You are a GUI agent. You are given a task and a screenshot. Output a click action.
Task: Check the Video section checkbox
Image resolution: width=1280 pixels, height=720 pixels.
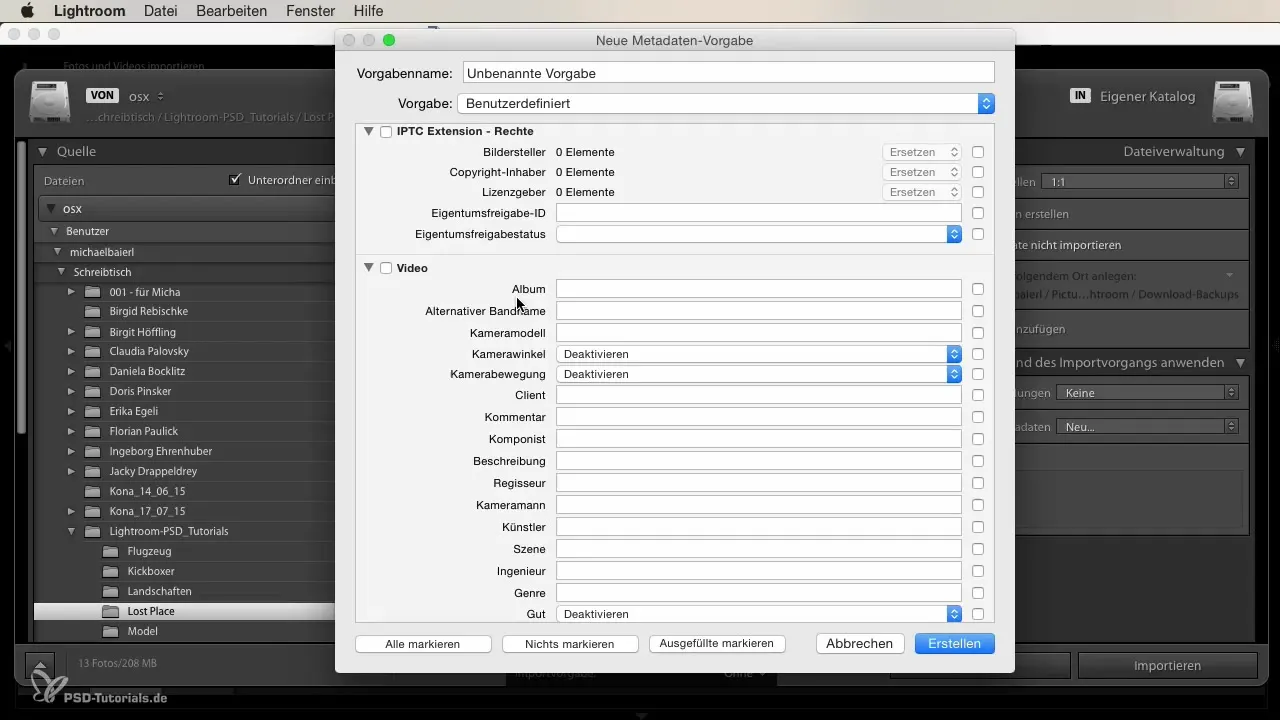[x=386, y=269]
